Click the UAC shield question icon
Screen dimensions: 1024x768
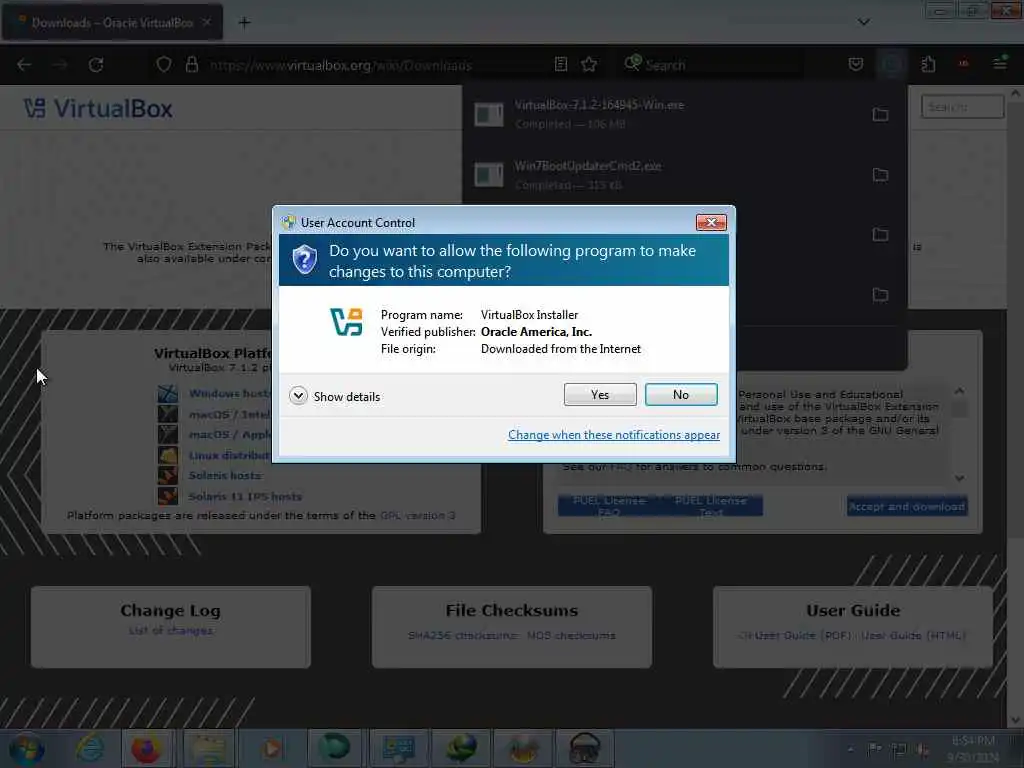coord(304,260)
